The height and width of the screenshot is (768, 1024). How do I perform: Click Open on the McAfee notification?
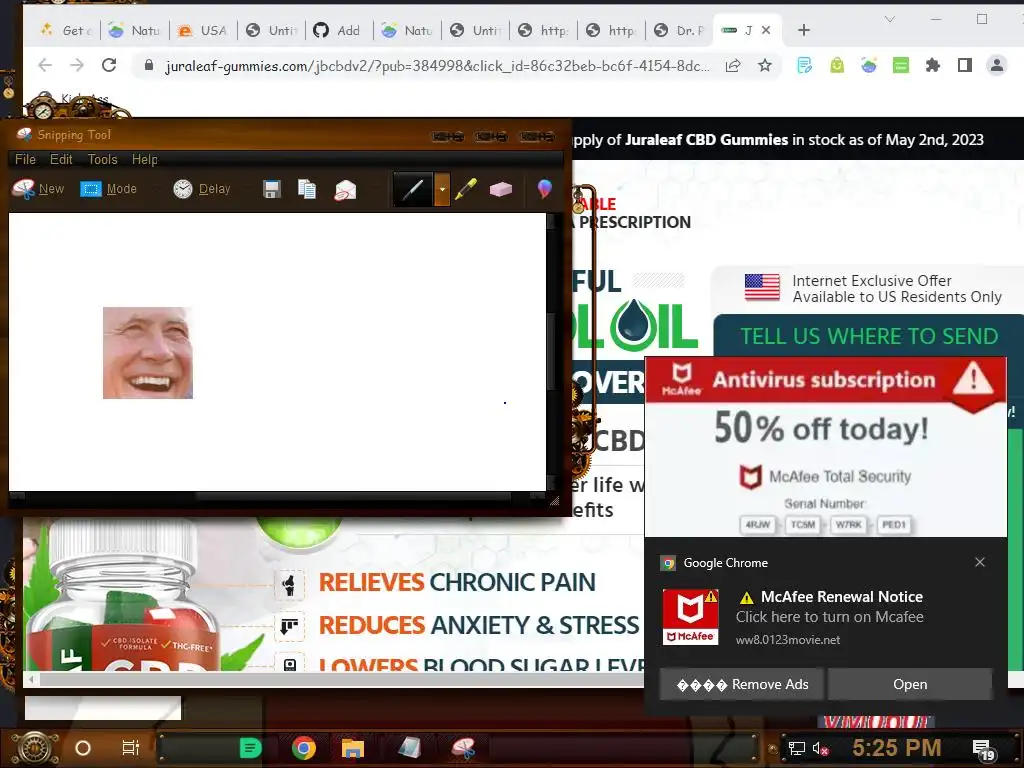coord(910,684)
